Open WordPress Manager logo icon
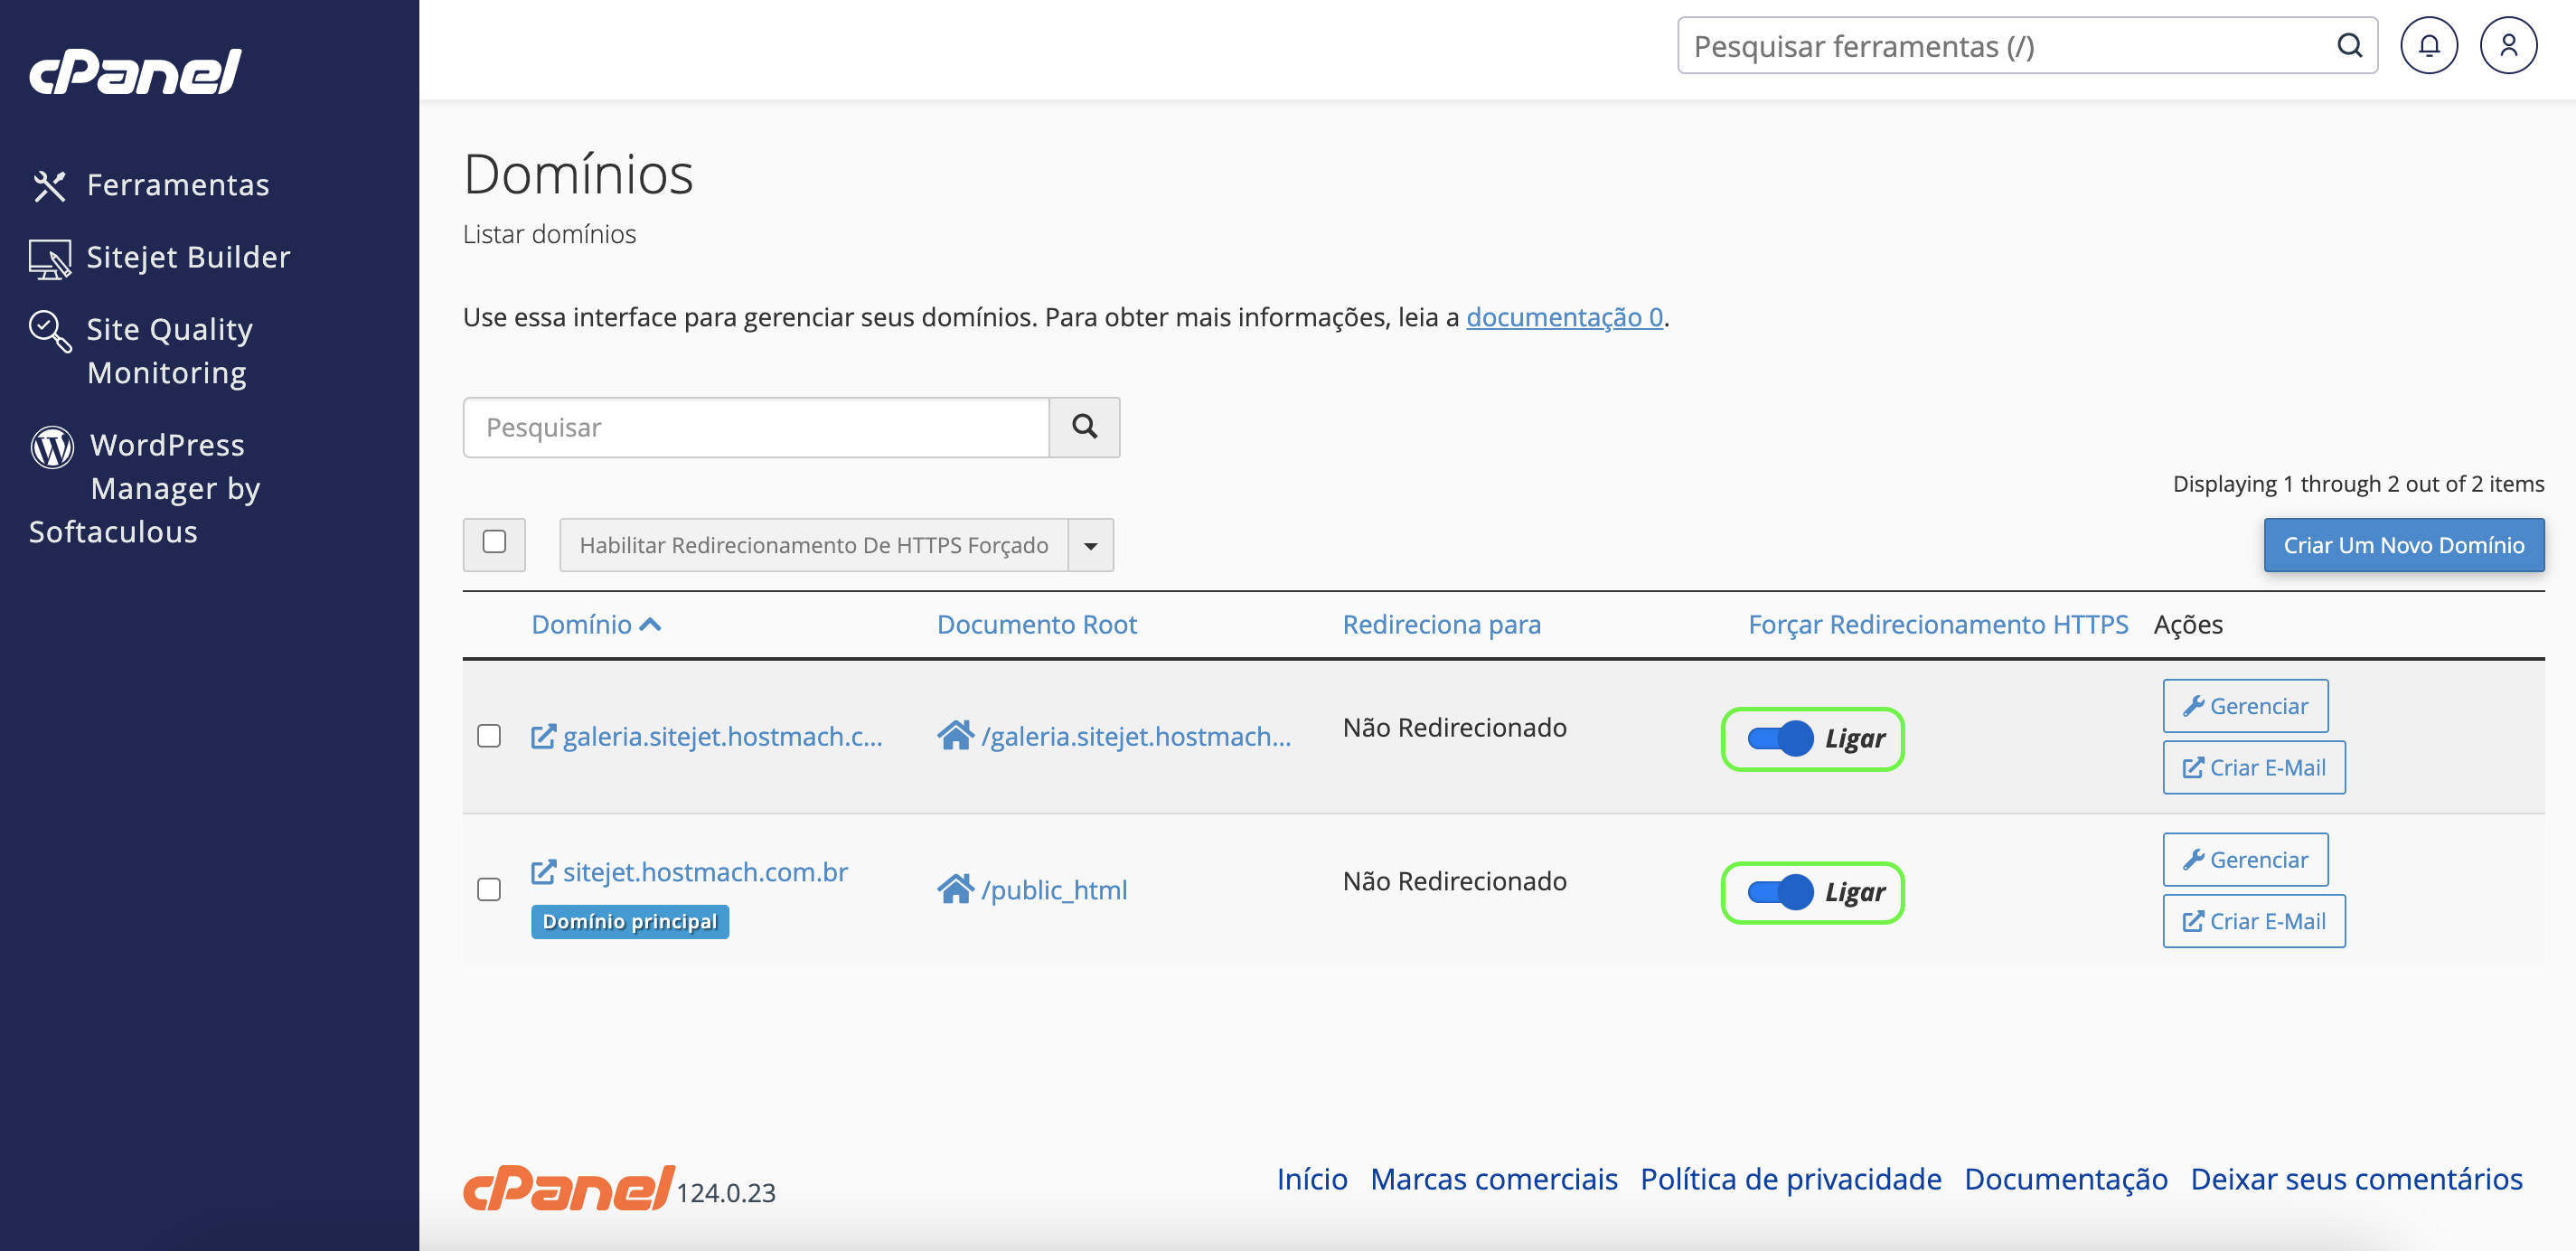Screen dimensions: 2576x1251 [52, 447]
